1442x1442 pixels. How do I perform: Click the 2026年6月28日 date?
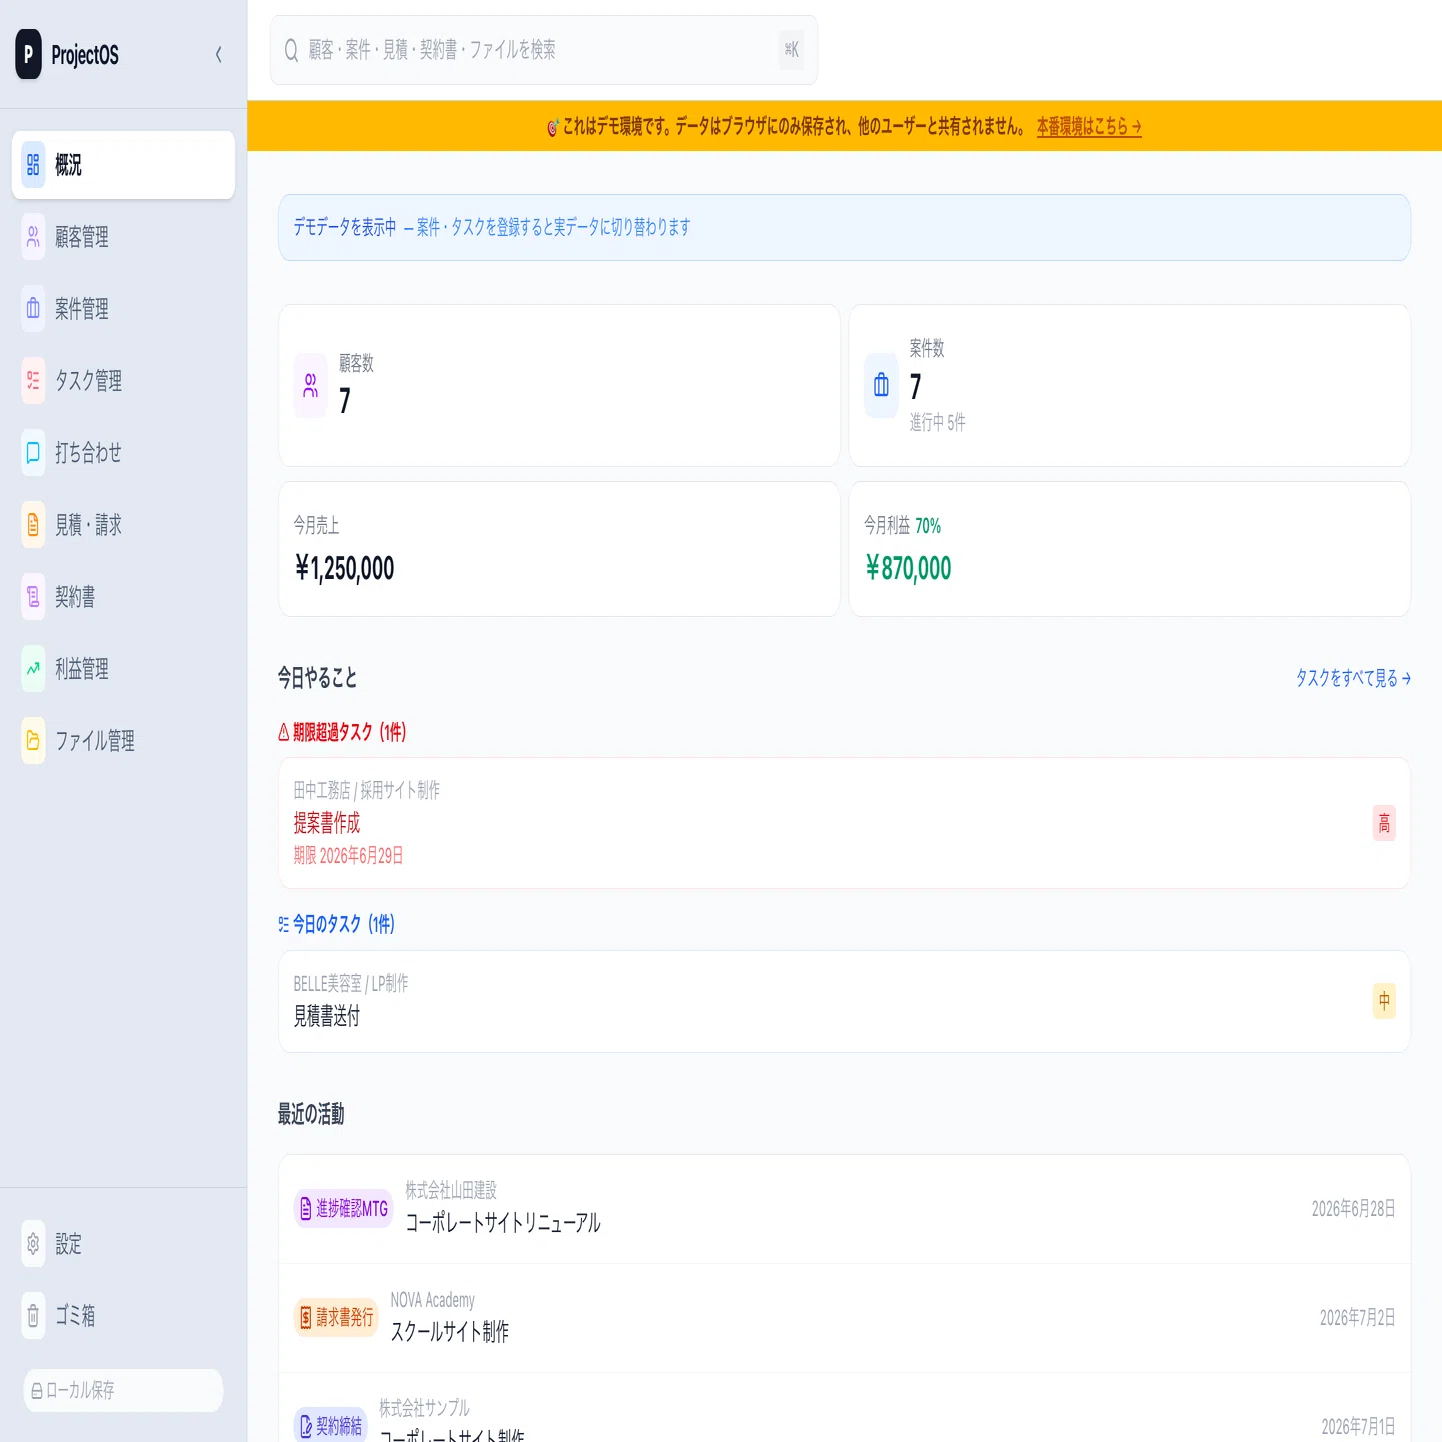click(1353, 1209)
